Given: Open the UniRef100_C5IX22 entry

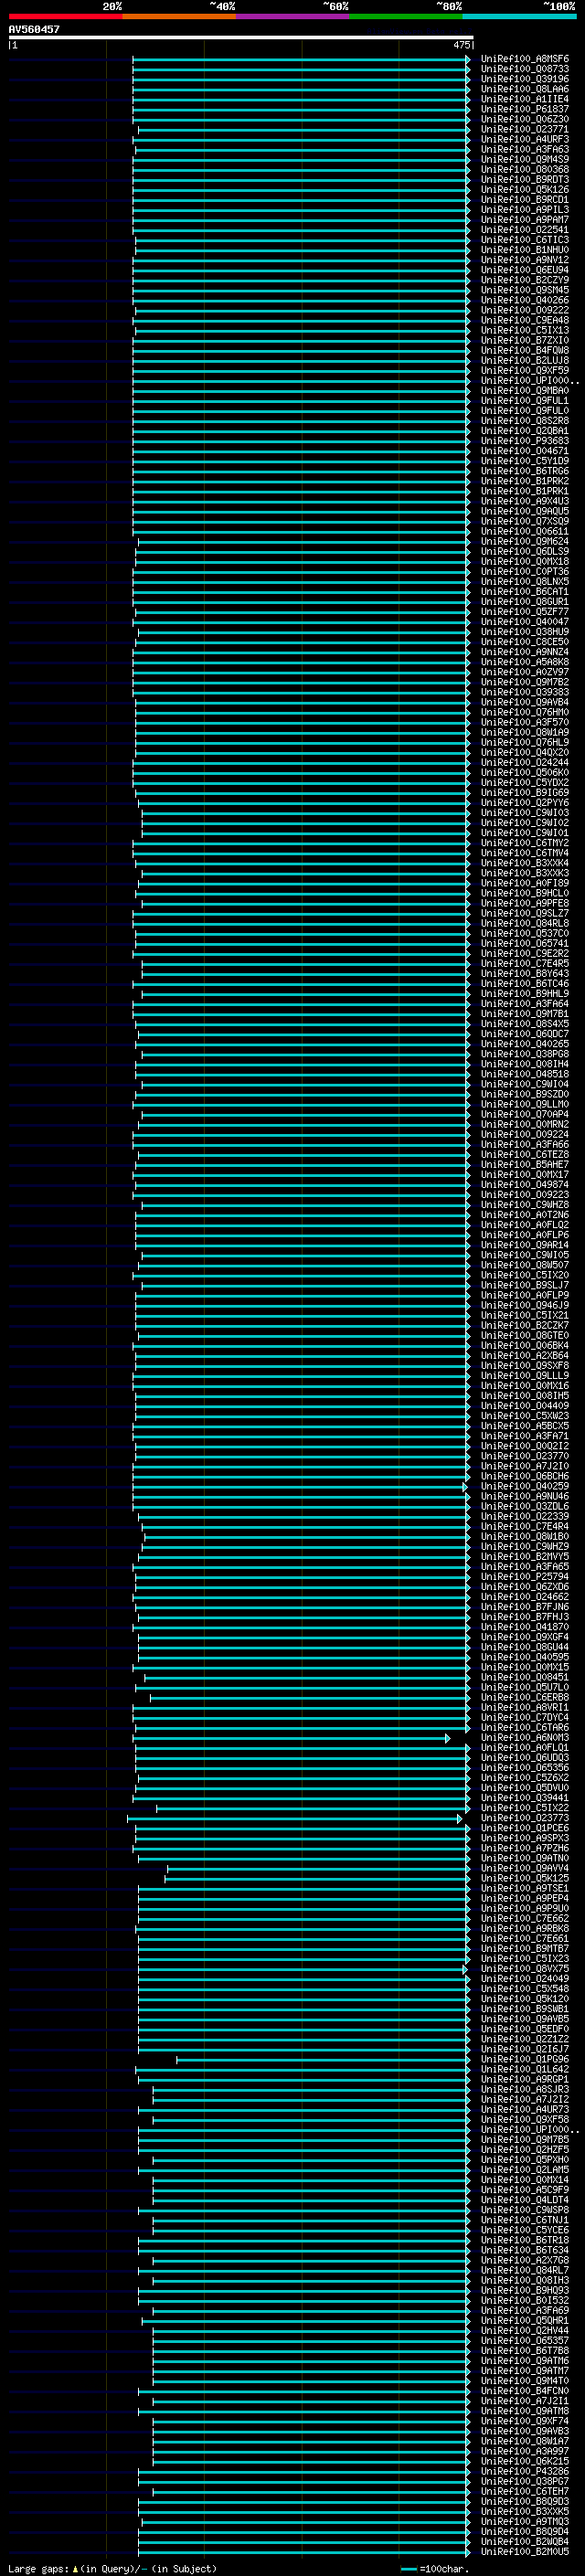Looking at the screenshot, I should [x=524, y=1807].
